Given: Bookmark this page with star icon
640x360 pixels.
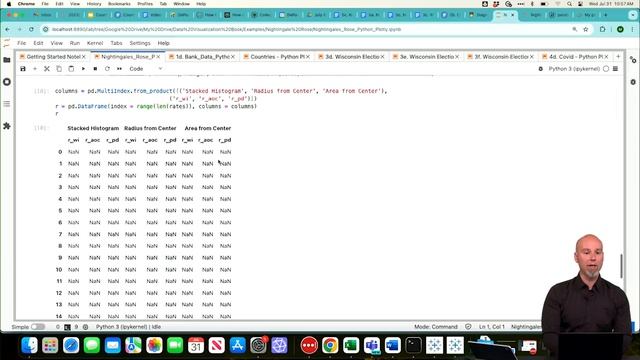Looking at the screenshot, I should (x=586, y=29).
